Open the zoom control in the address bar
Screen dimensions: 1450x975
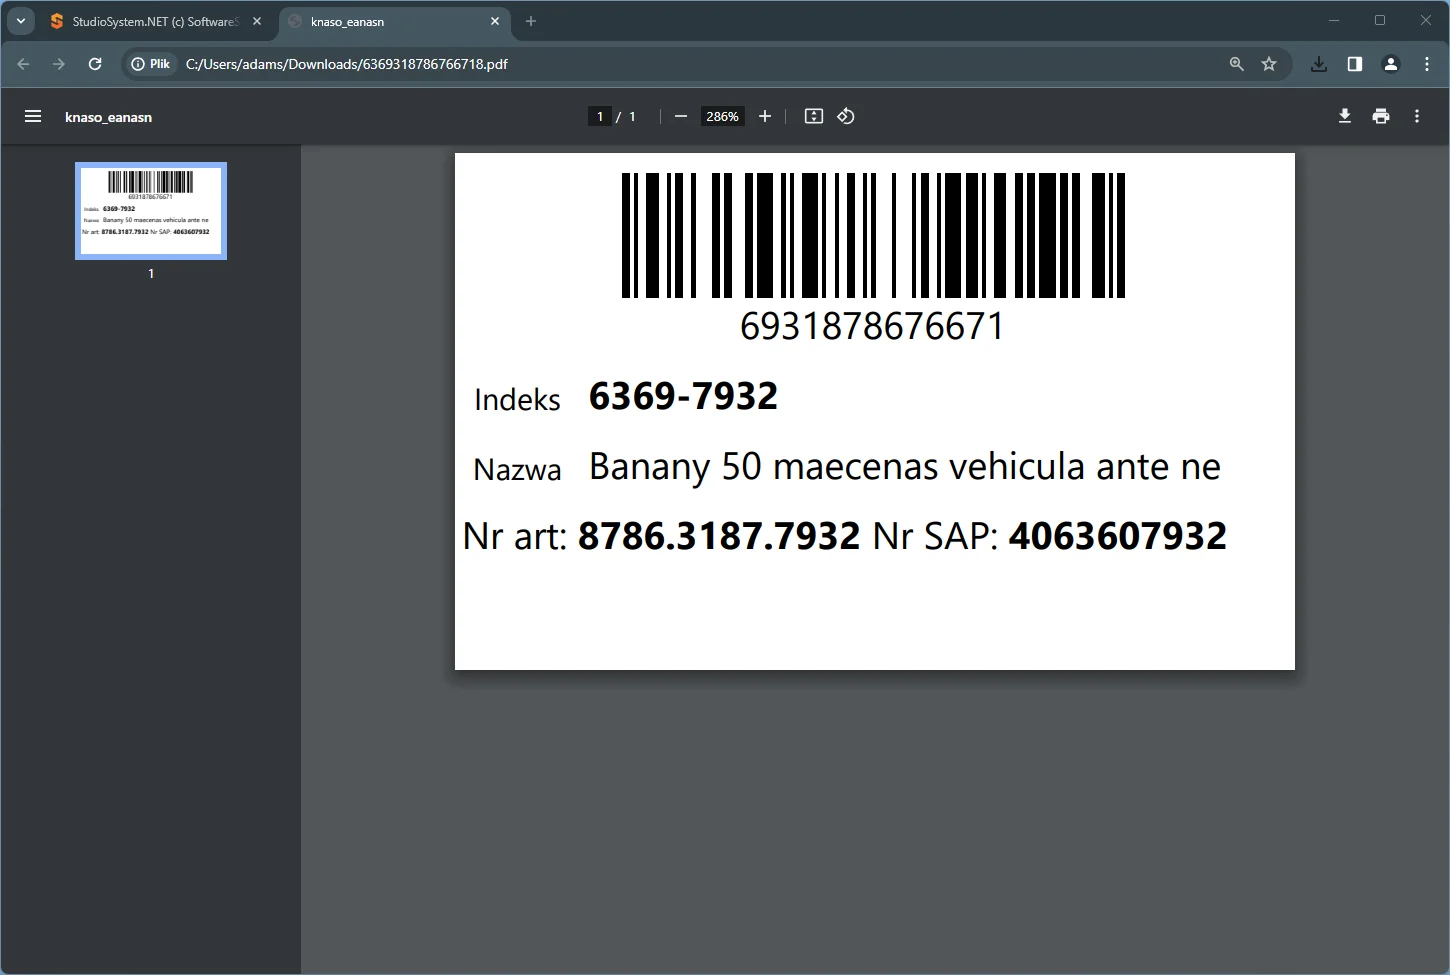pos(1236,64)
